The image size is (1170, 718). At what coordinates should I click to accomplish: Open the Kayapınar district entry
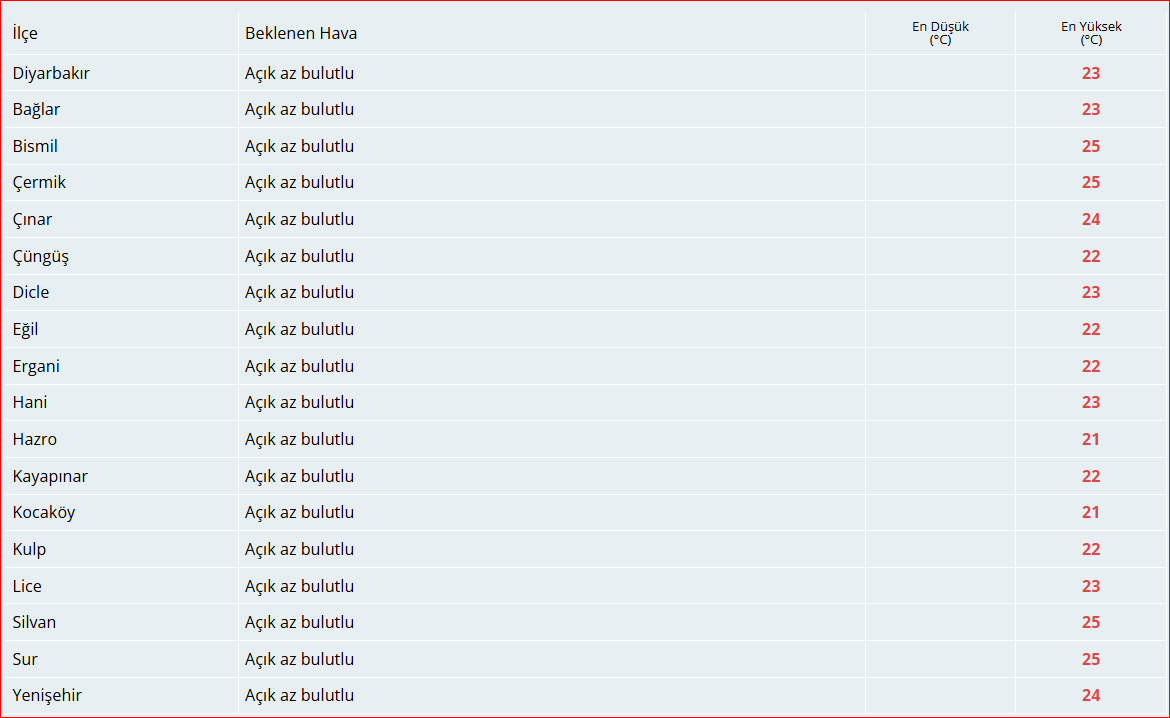[50, 476]
